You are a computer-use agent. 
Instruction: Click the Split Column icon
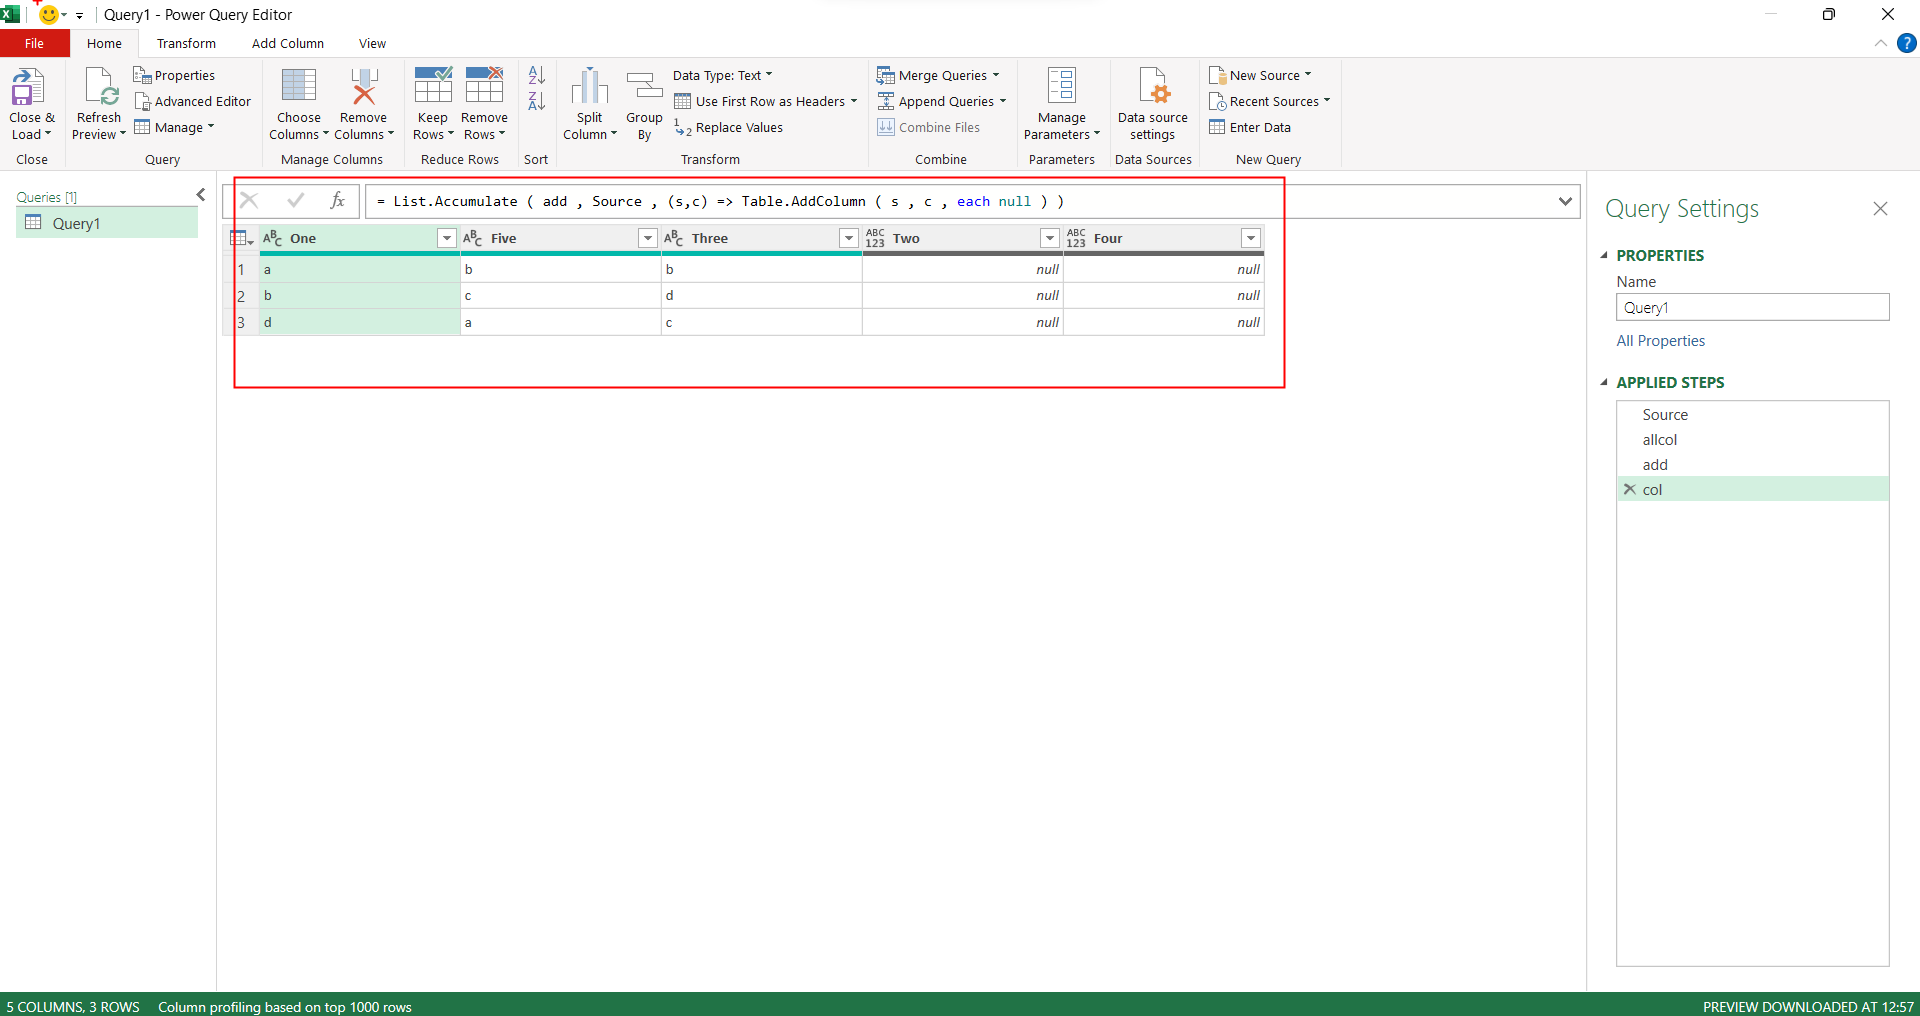pyautogui.click(x=590, y=86)
